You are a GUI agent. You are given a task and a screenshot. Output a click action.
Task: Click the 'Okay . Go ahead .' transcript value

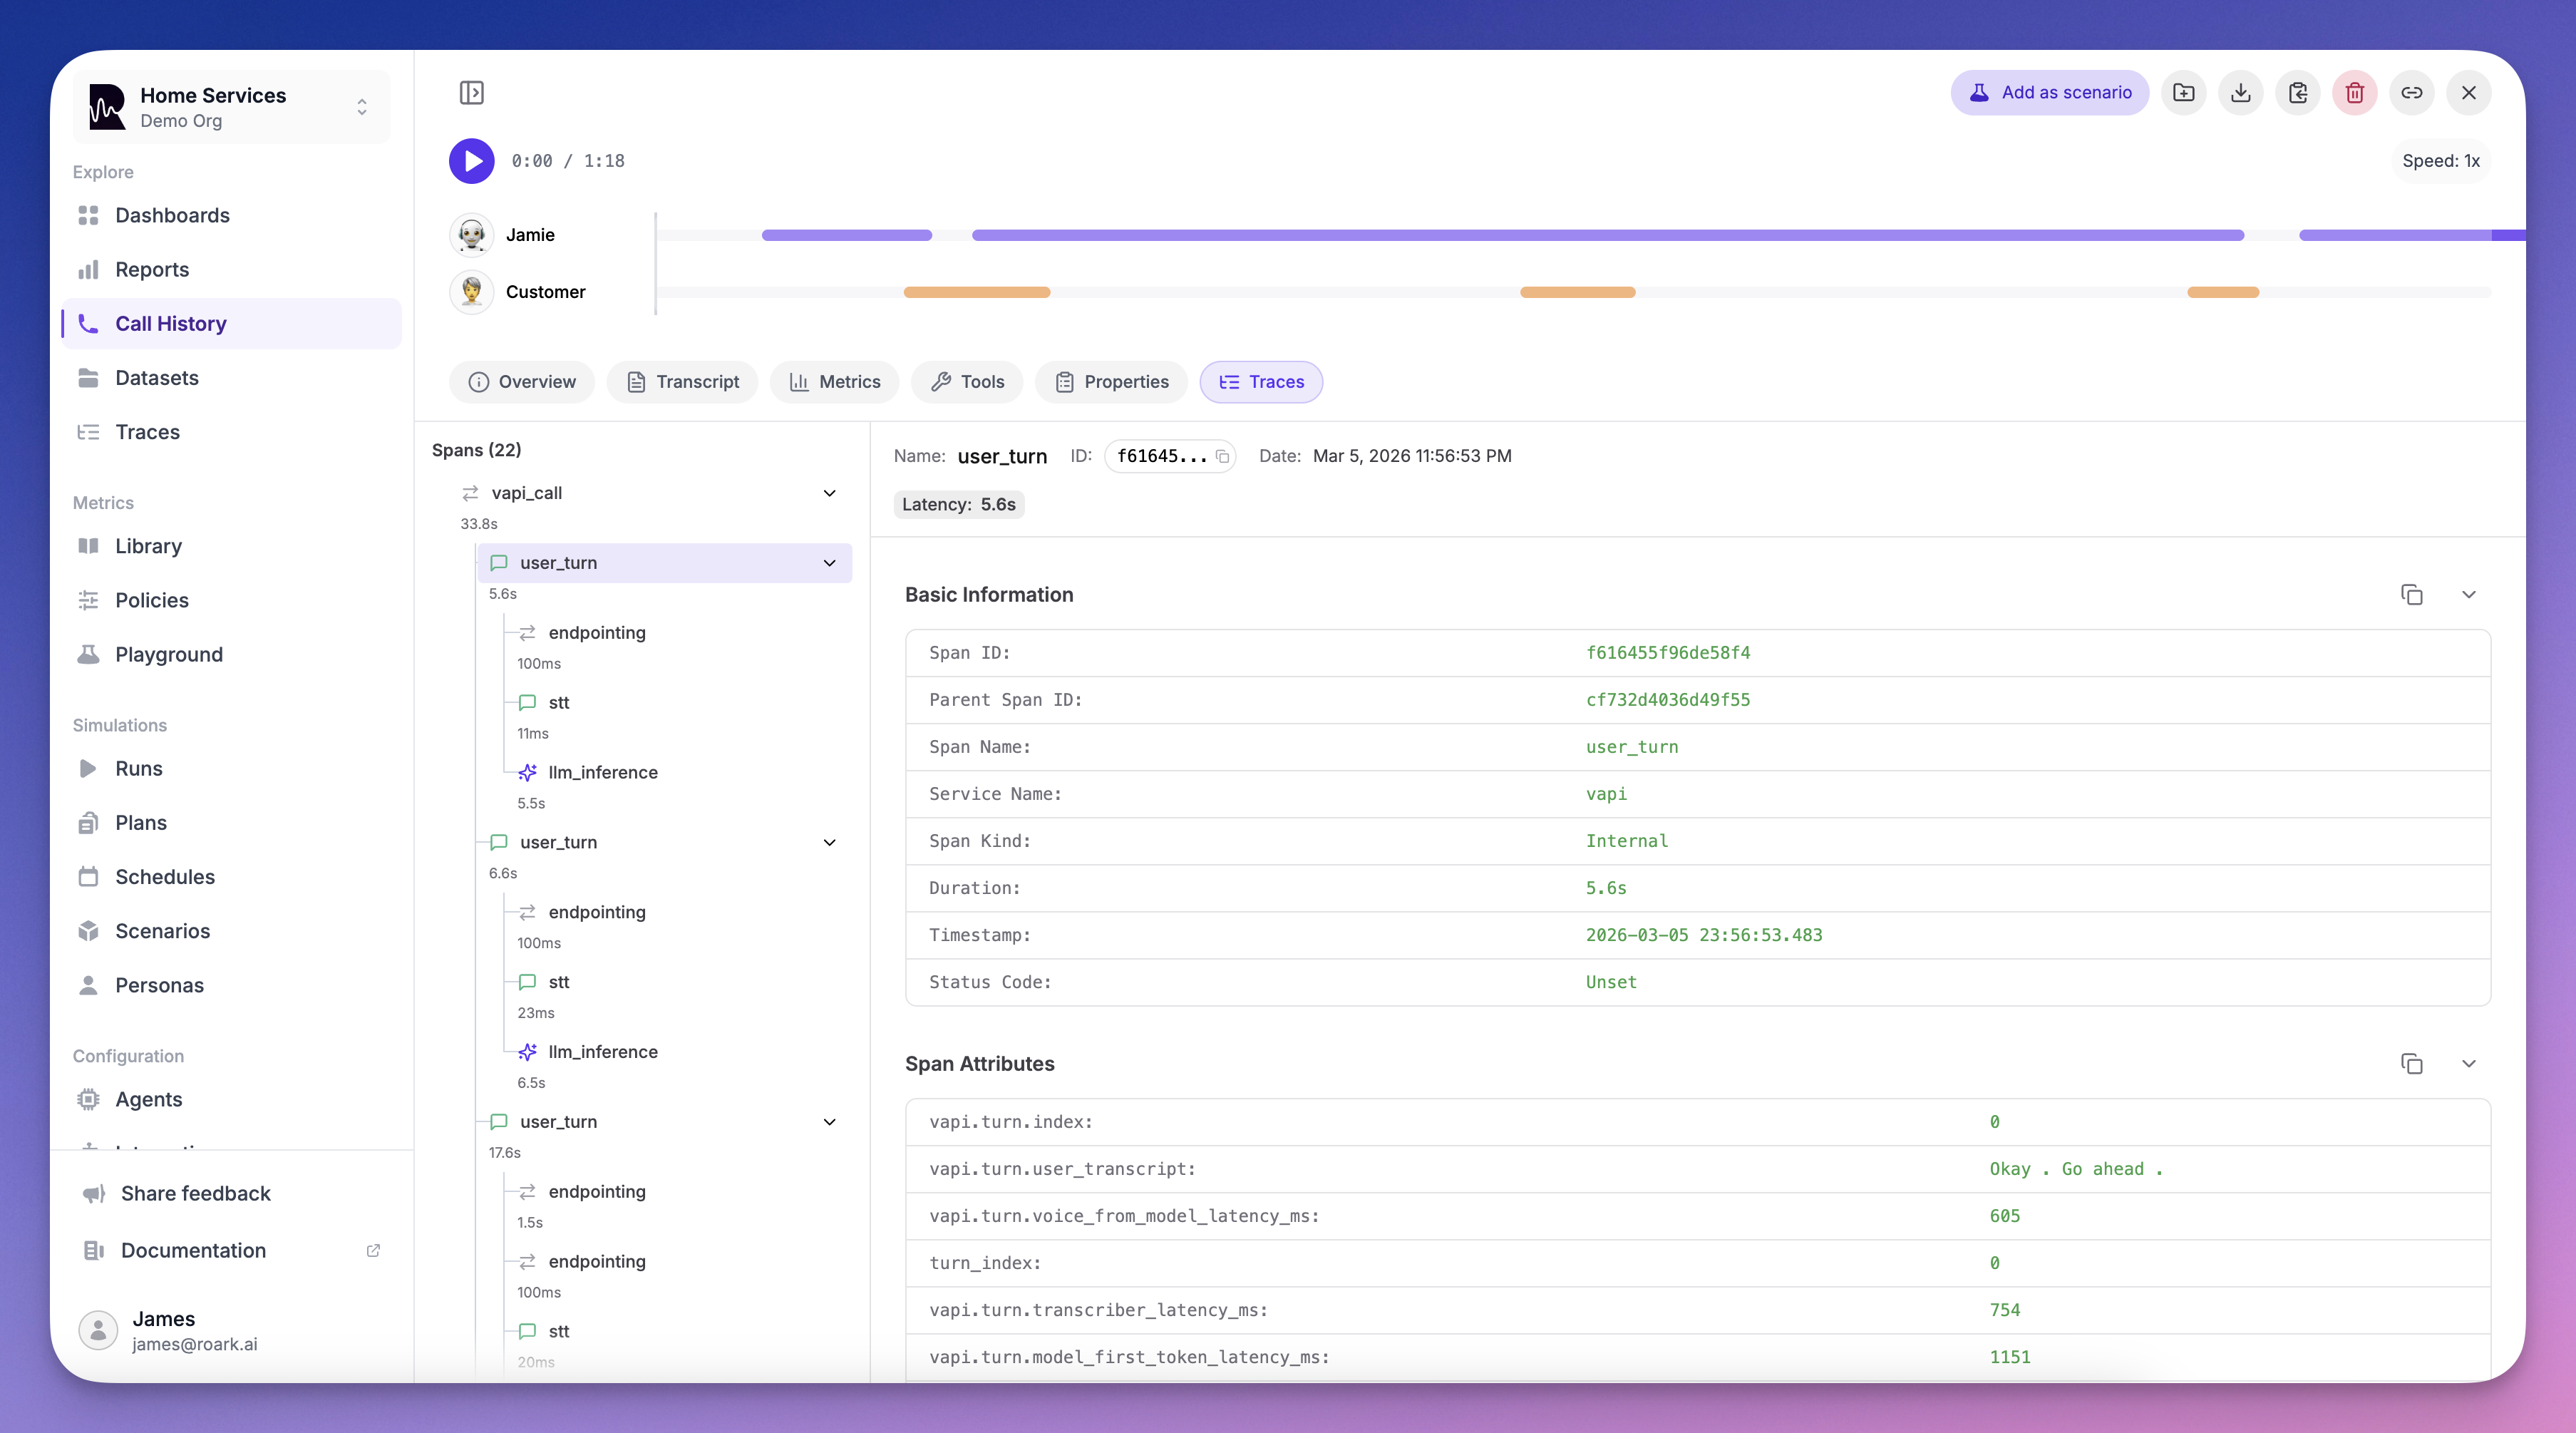[x=2076, y=1169]
